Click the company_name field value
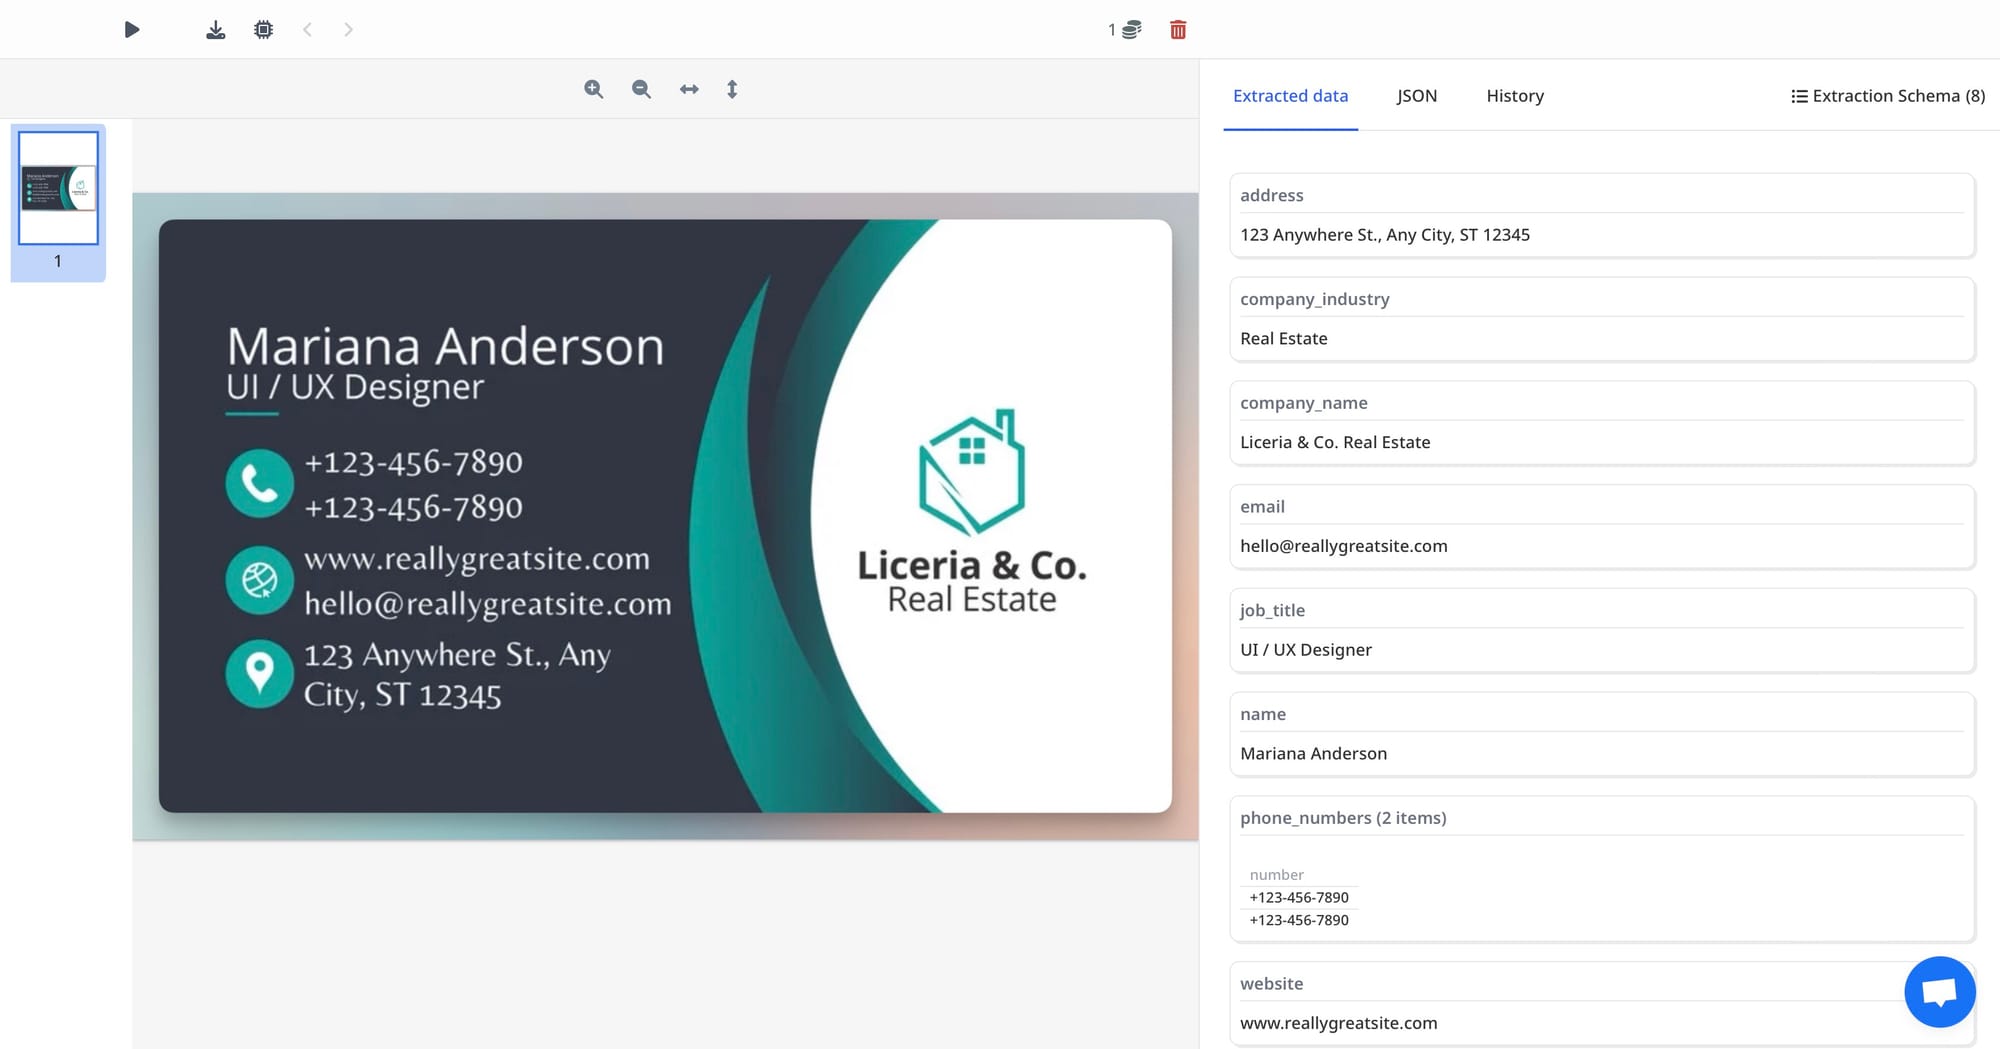The height and width of the screenshot is (1049, 2000). [x=1335, y=442]
